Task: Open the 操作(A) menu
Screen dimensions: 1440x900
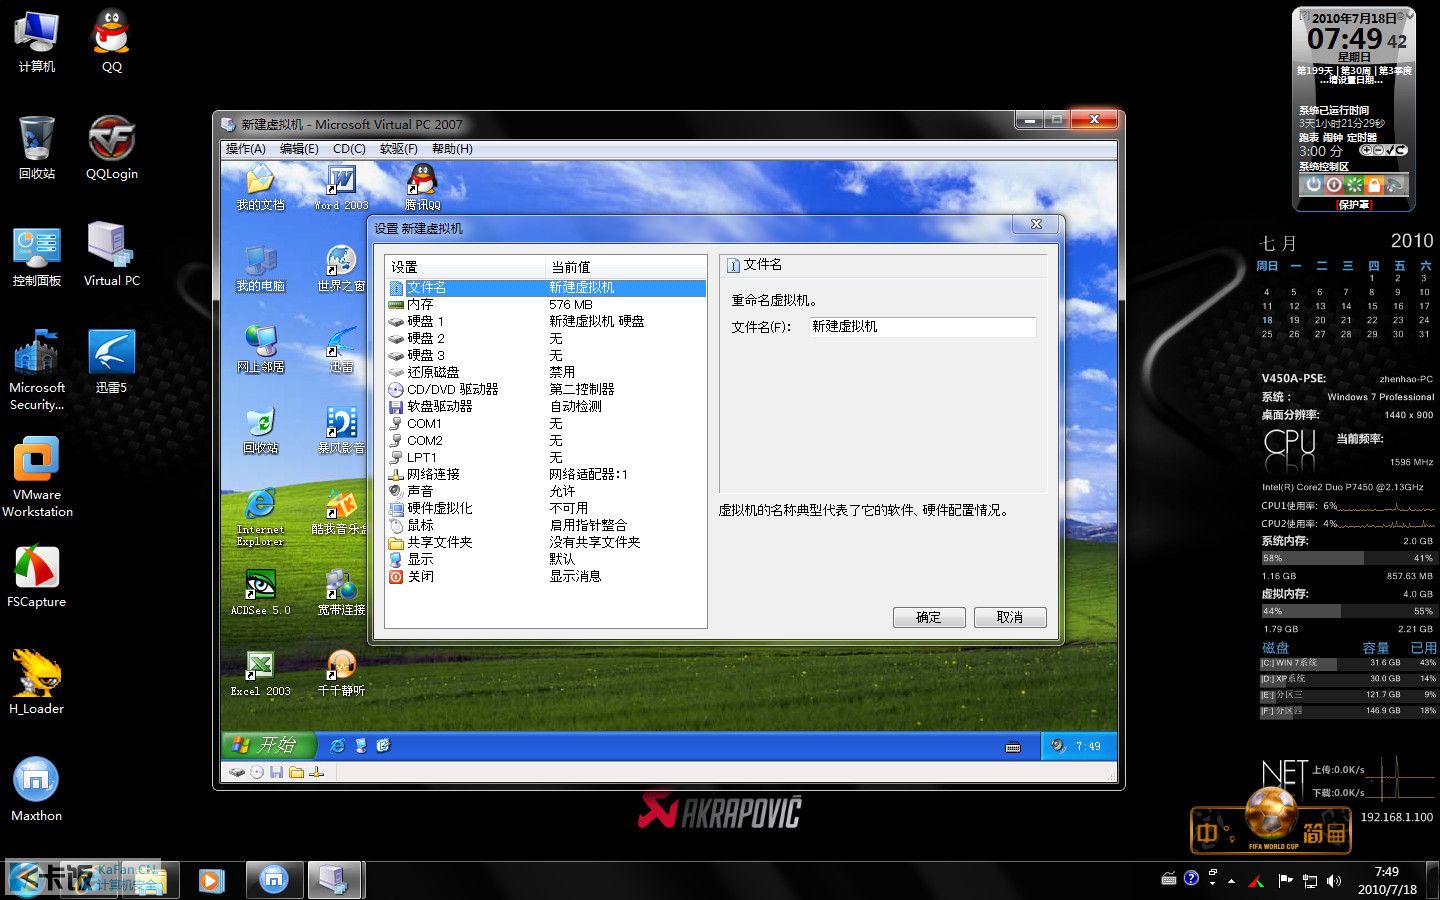Action: pyautogui.click(x=245, y=149)
